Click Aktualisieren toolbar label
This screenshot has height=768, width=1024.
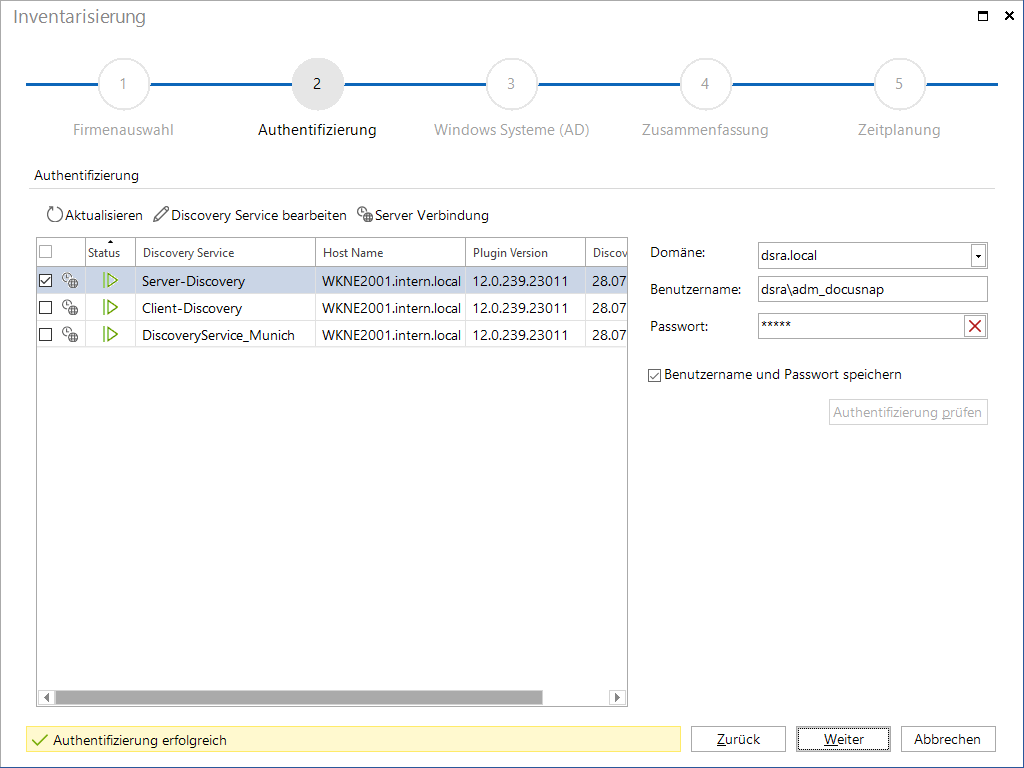pyautogui.click(x=104, y=216)
